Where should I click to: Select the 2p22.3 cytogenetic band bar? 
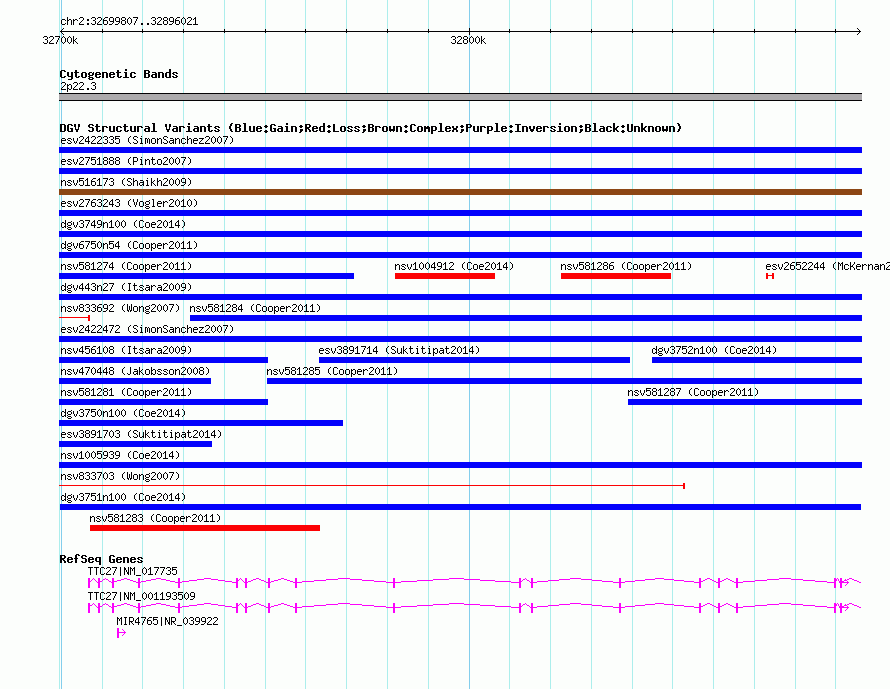460,97
